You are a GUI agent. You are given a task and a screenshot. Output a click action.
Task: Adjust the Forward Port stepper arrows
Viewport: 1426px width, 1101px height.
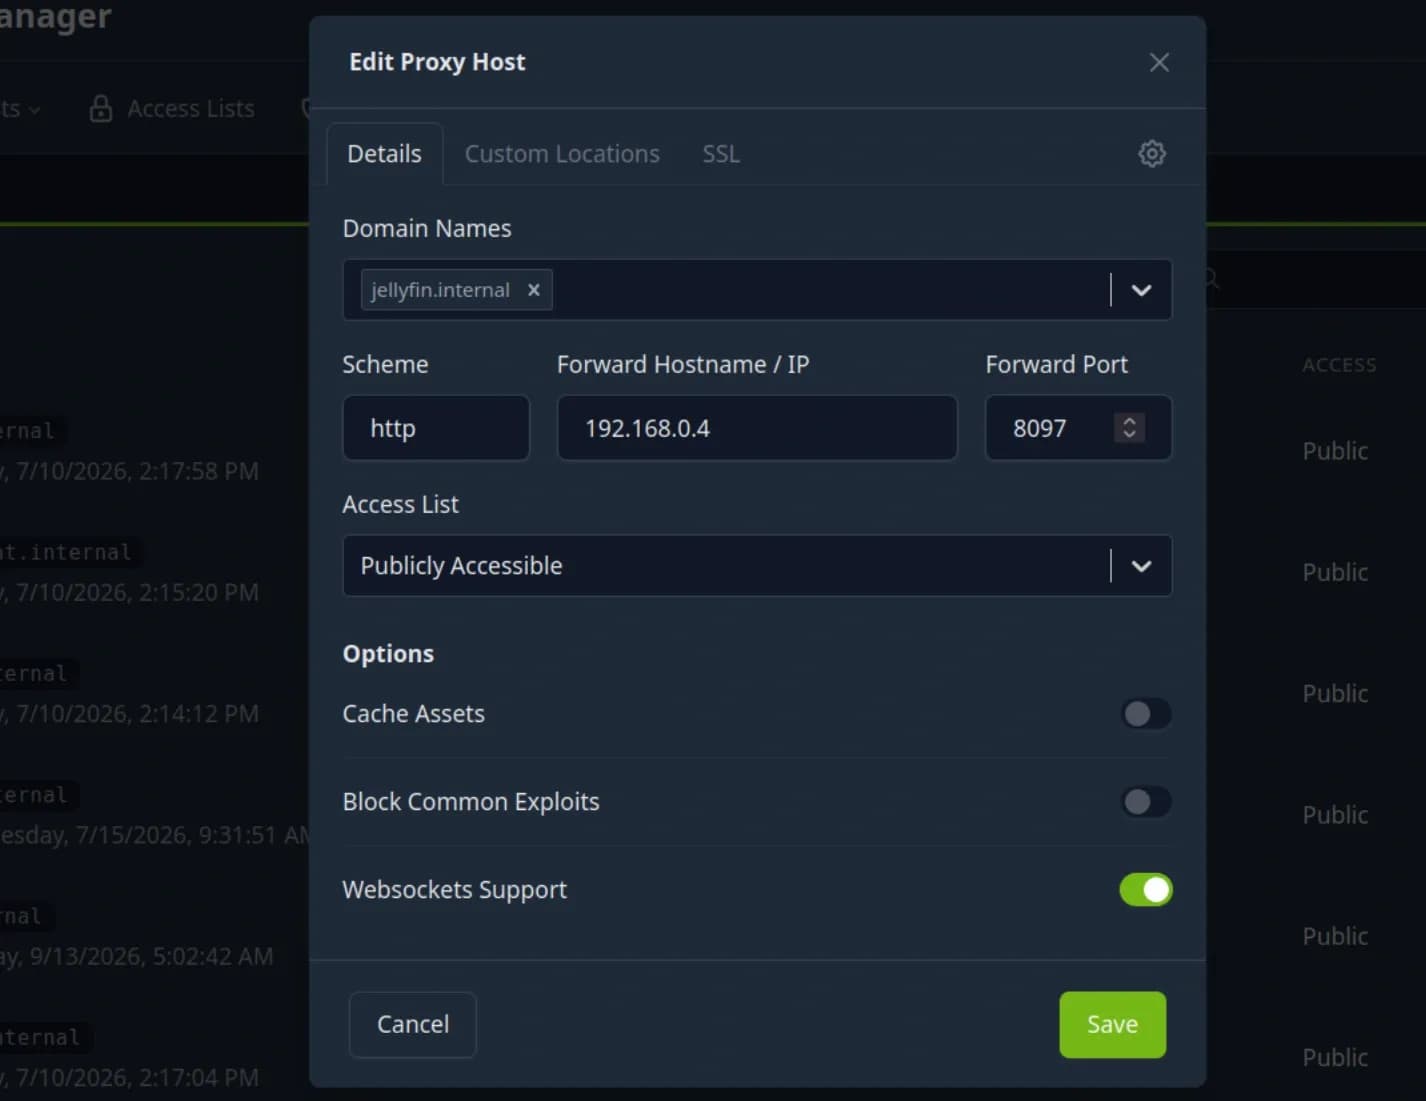click(x=1129, y=428)
